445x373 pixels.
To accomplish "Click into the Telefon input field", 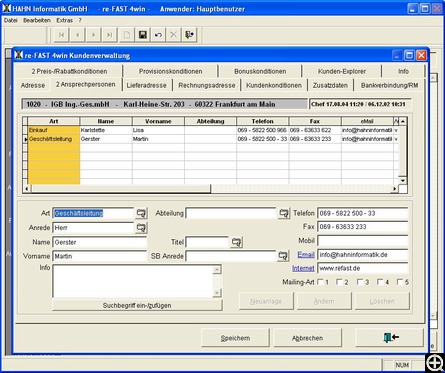I will click(x=363, y=213).
